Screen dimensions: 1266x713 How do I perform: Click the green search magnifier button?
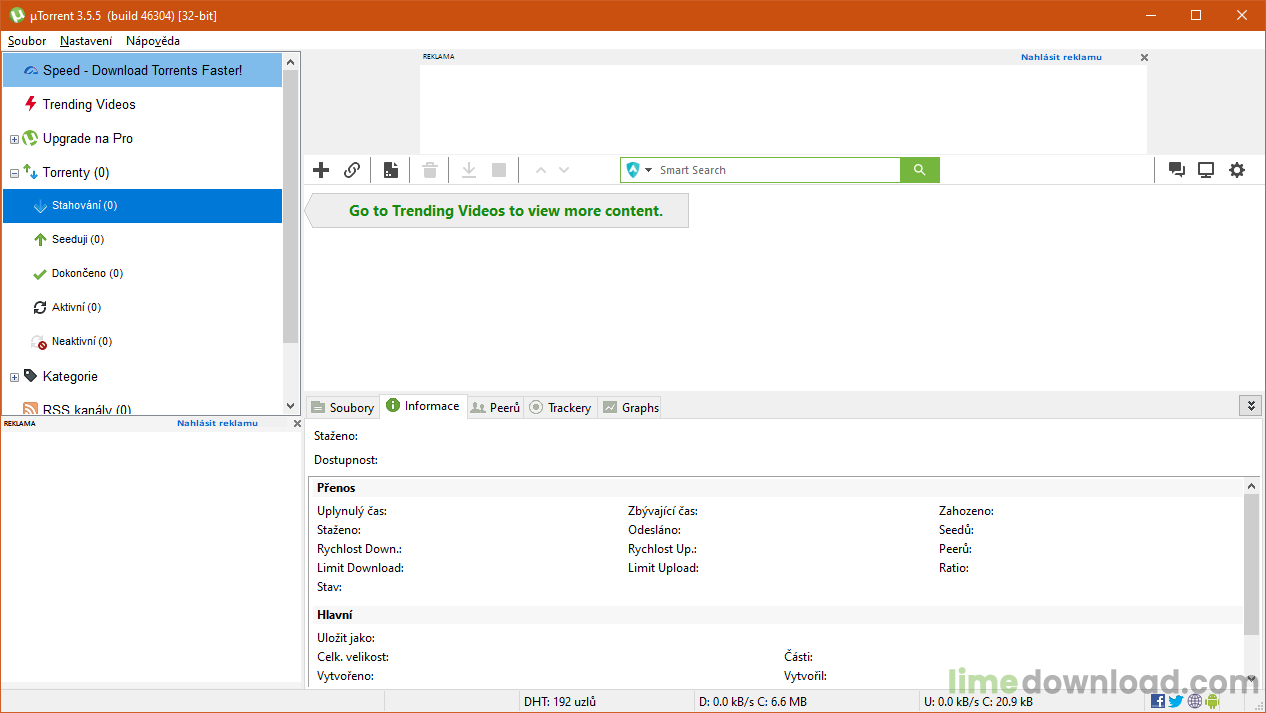(x=920, y=170)
